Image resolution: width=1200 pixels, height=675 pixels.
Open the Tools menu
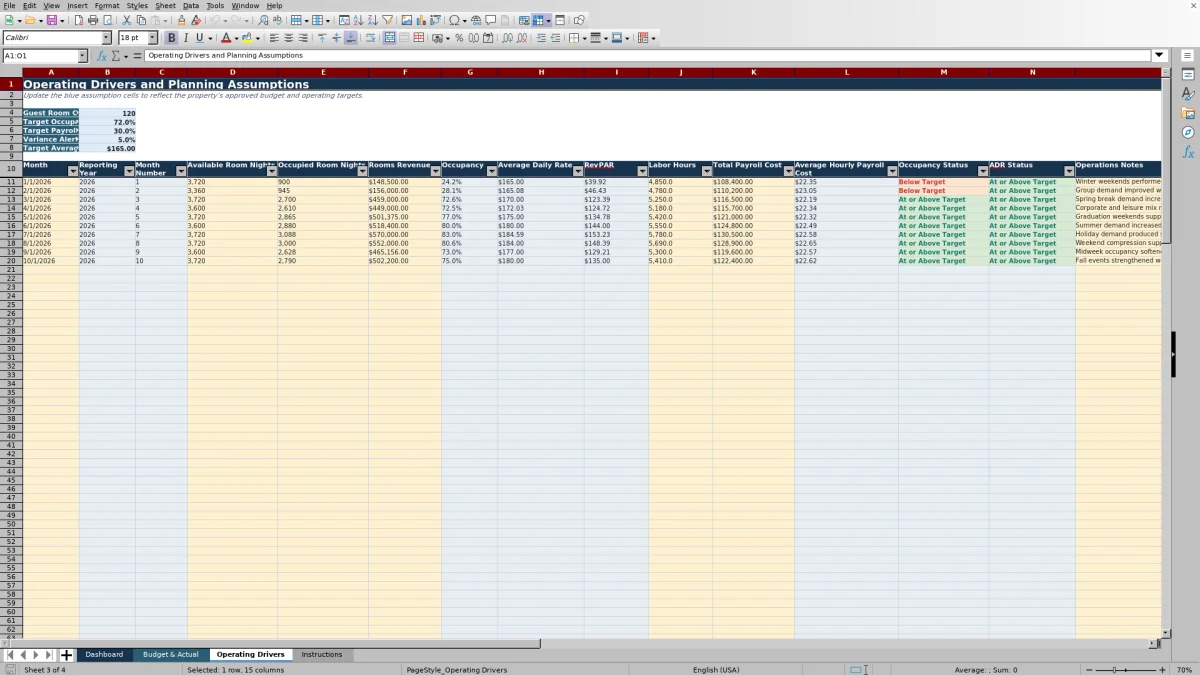click(215, 5)
